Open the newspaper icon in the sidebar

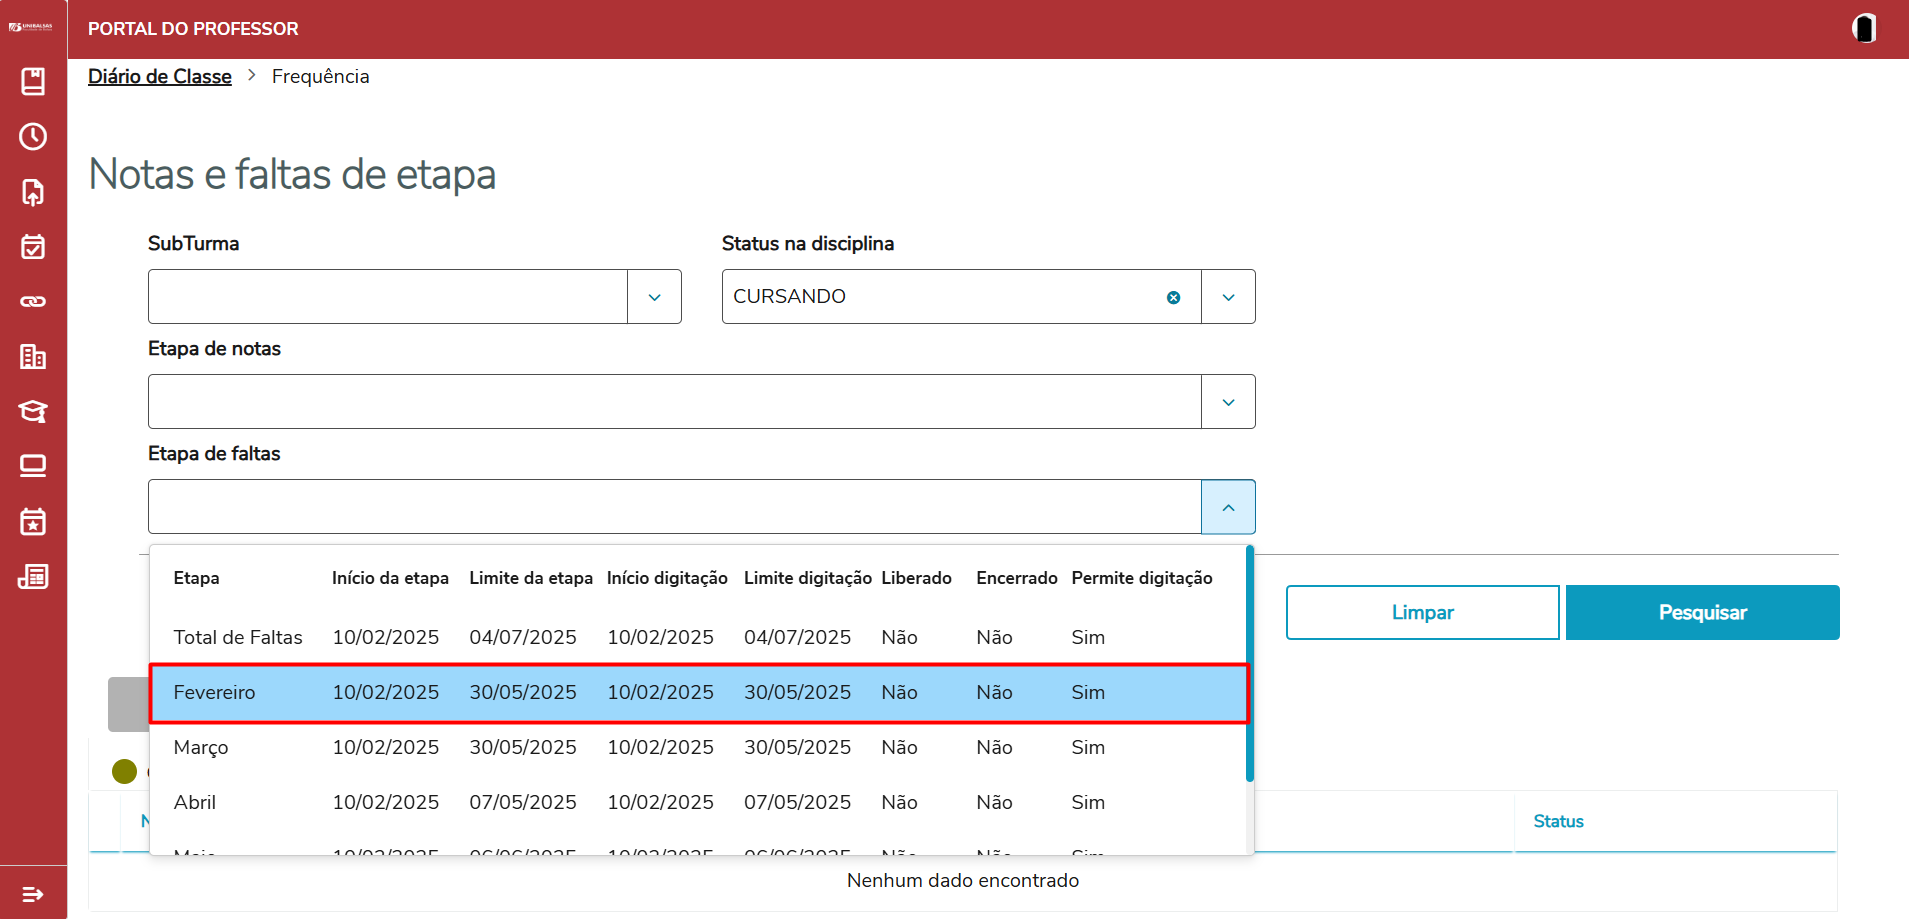click(x=33, y=577)
